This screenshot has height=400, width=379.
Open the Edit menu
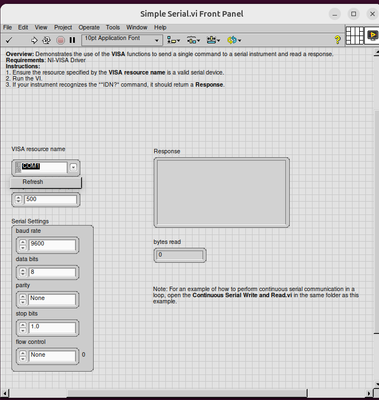point(23,28)
